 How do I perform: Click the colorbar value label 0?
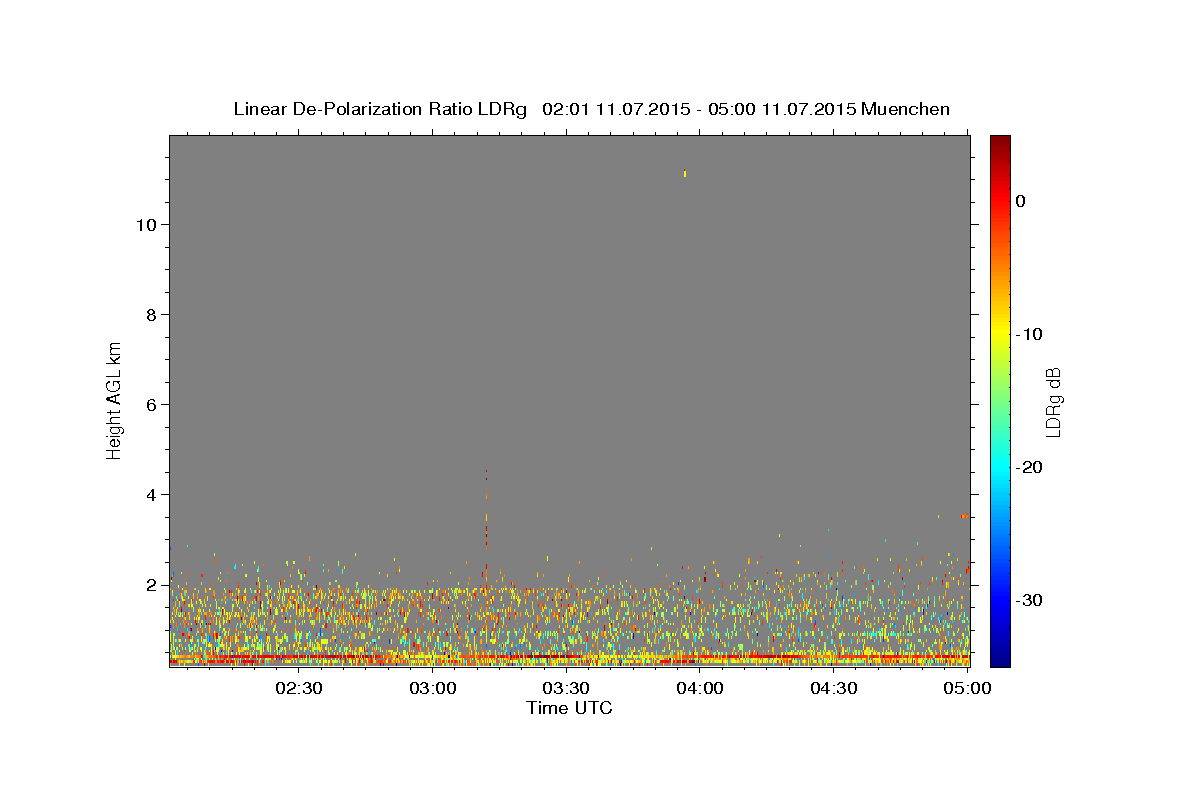point(1020,201)
